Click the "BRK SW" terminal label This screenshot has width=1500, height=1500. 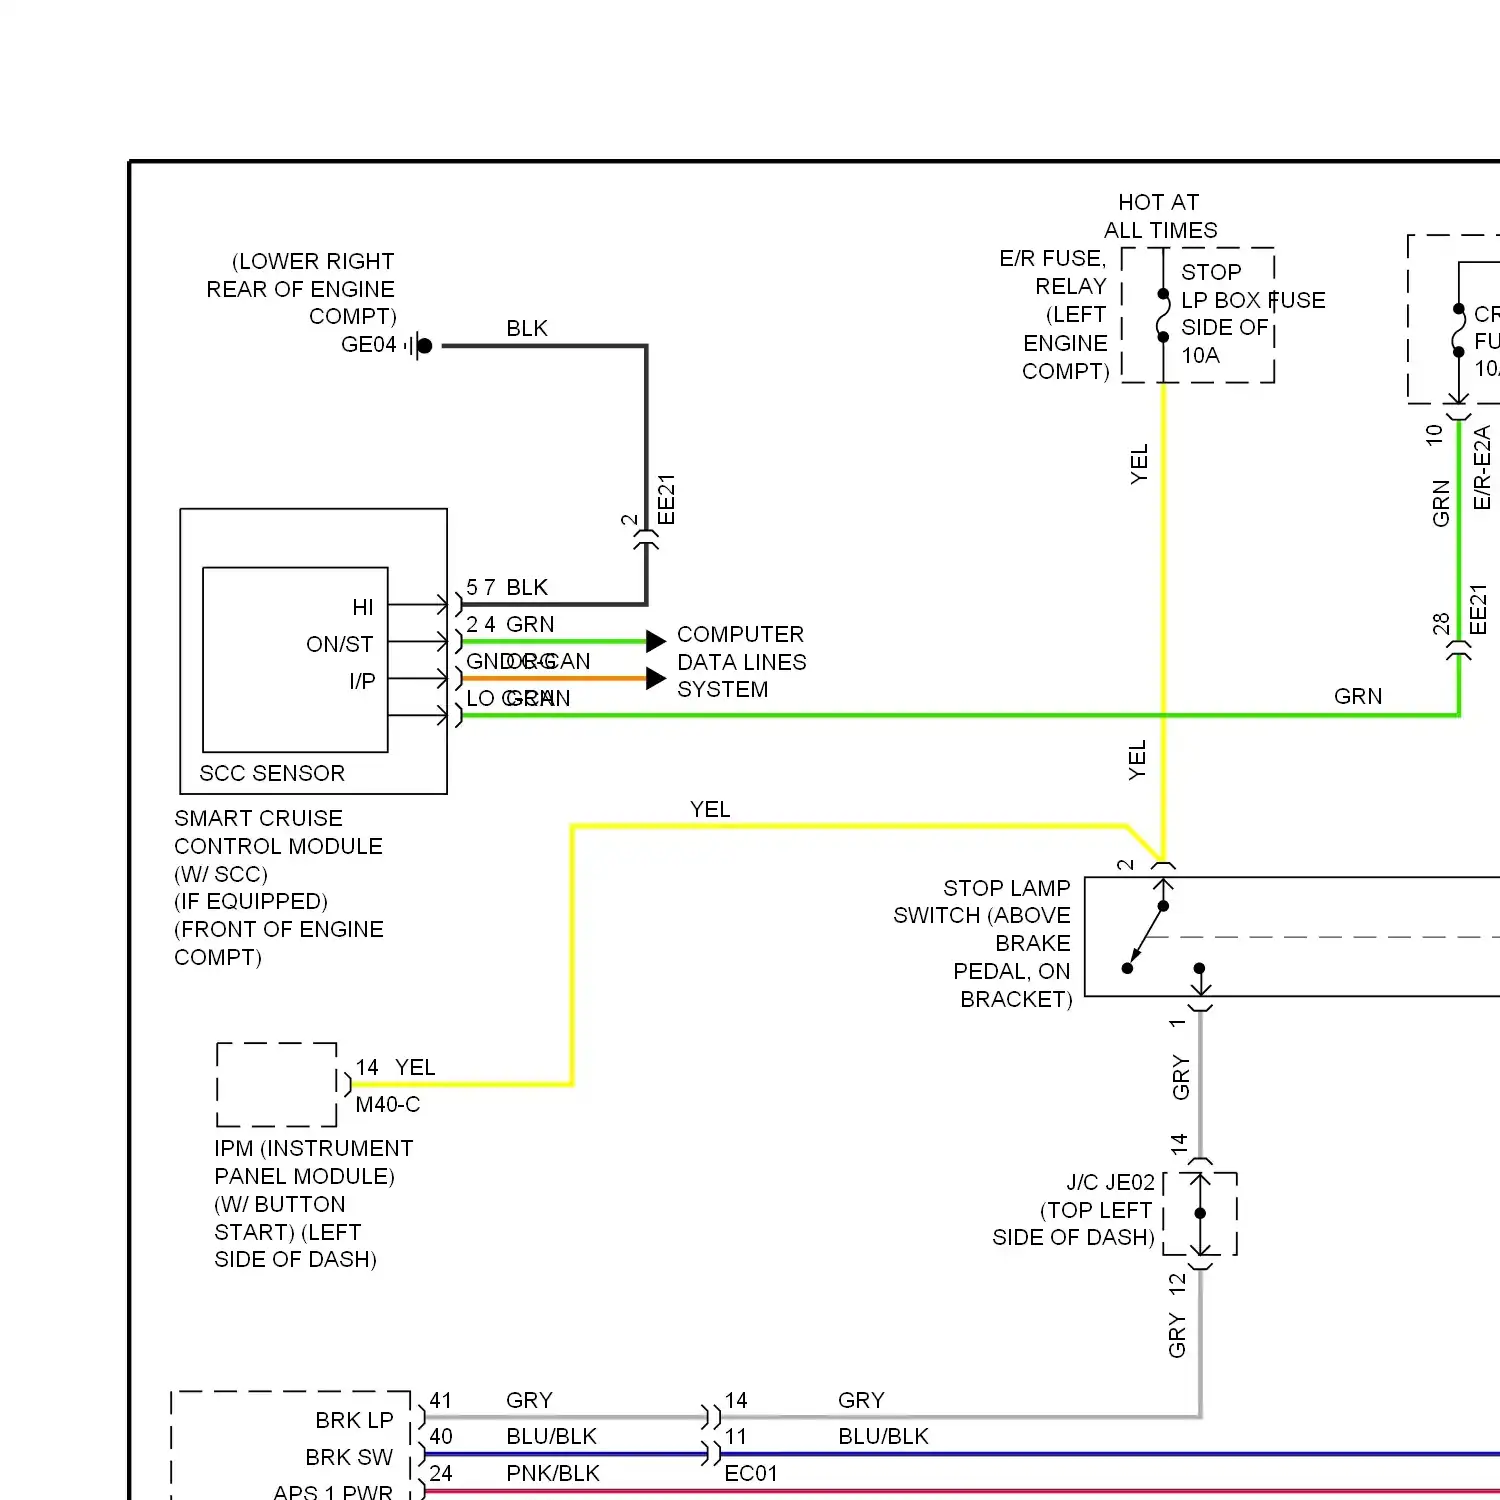349,1457
